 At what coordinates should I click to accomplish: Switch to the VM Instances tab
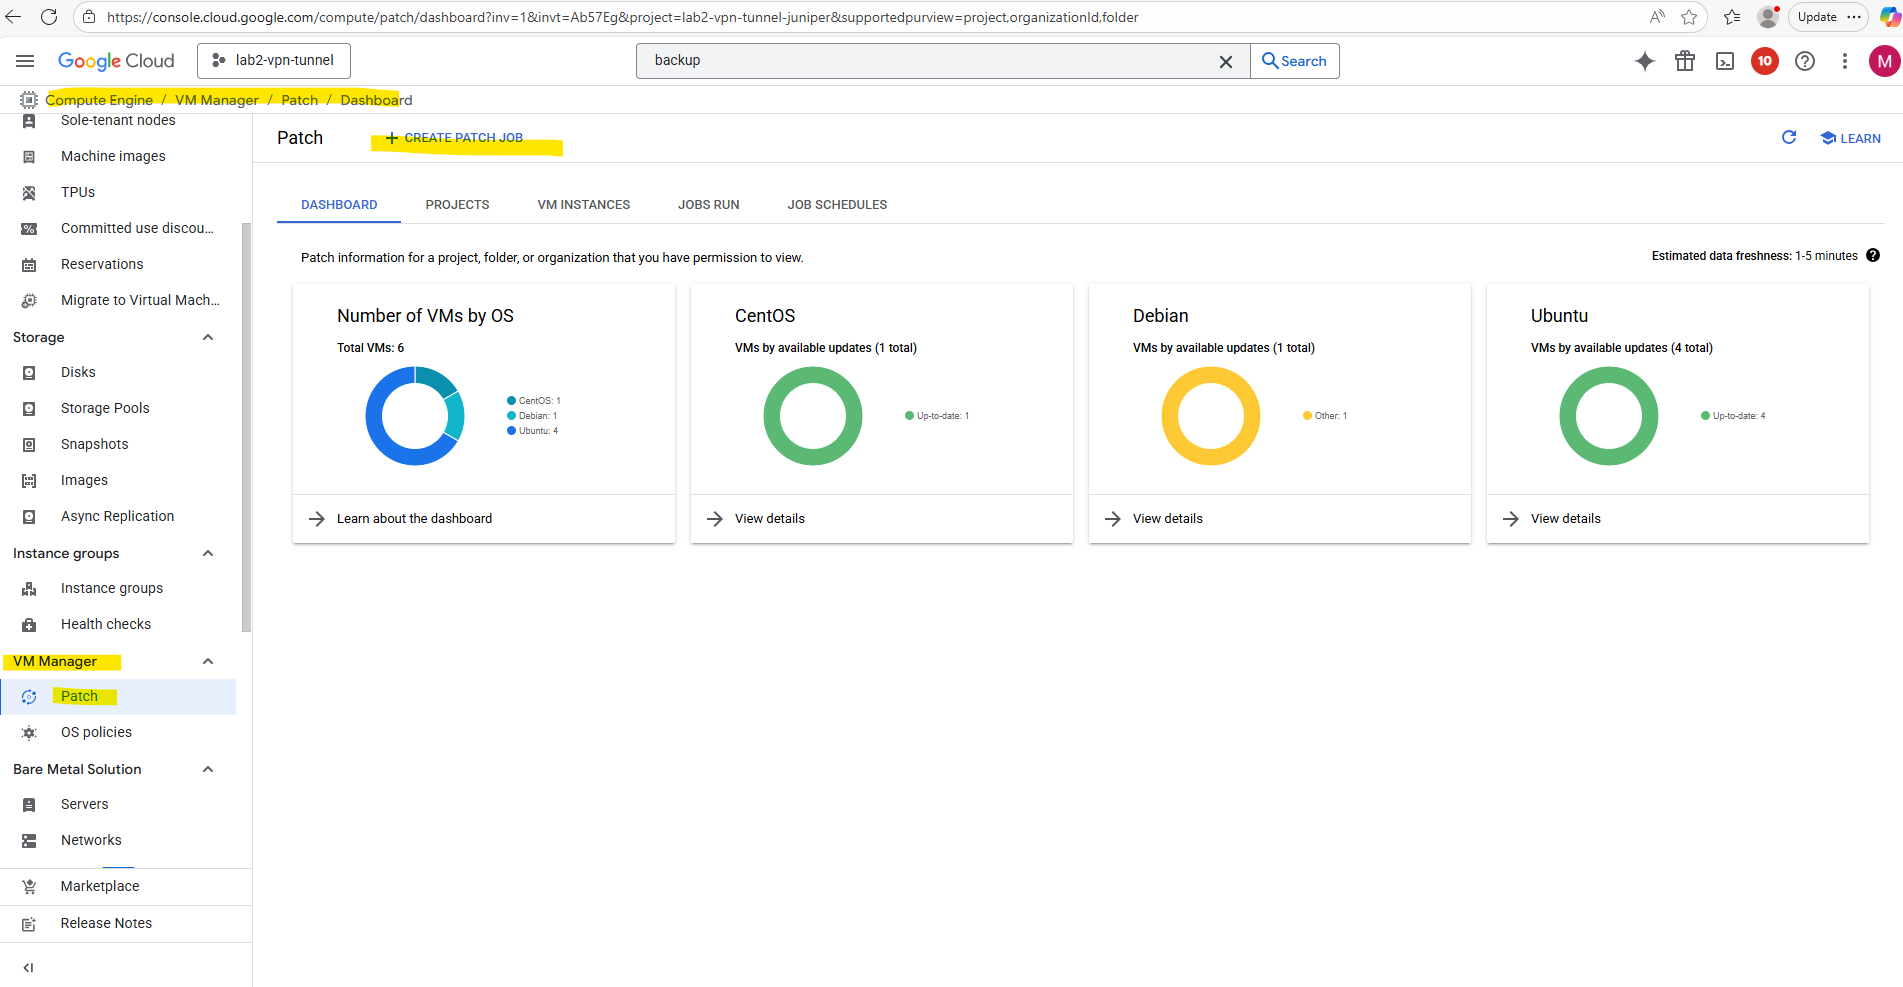pyautogui.click(x=583, y=205)
